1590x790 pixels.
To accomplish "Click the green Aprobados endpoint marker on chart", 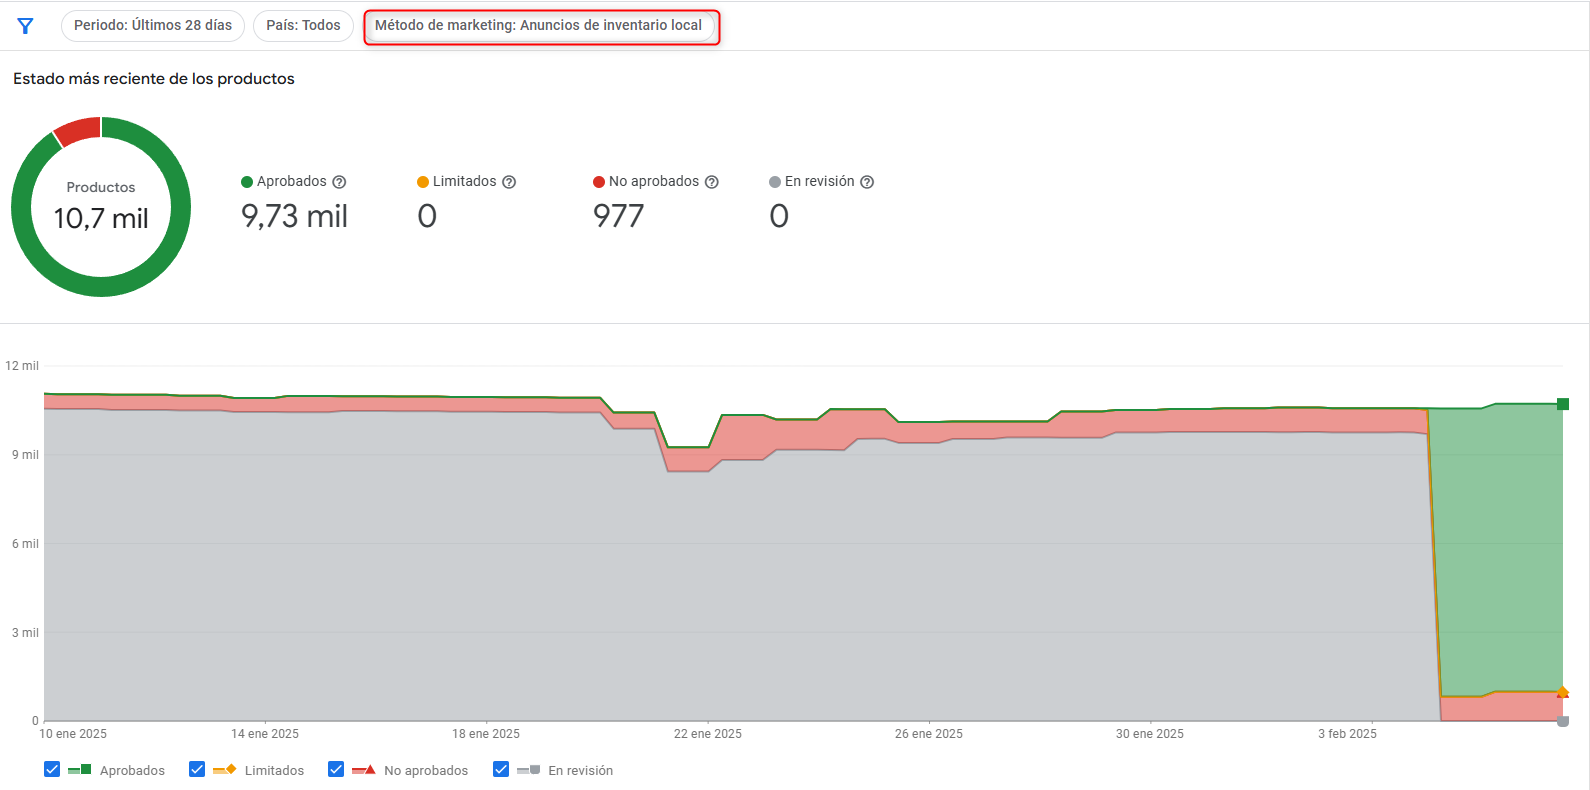I will tap(1563, 404).
